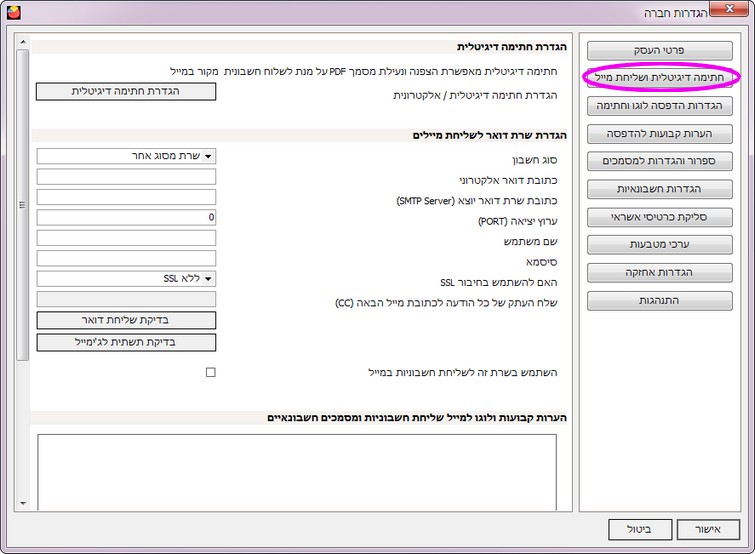
Task: Confirm with אישור button
Action: point(708,529)
